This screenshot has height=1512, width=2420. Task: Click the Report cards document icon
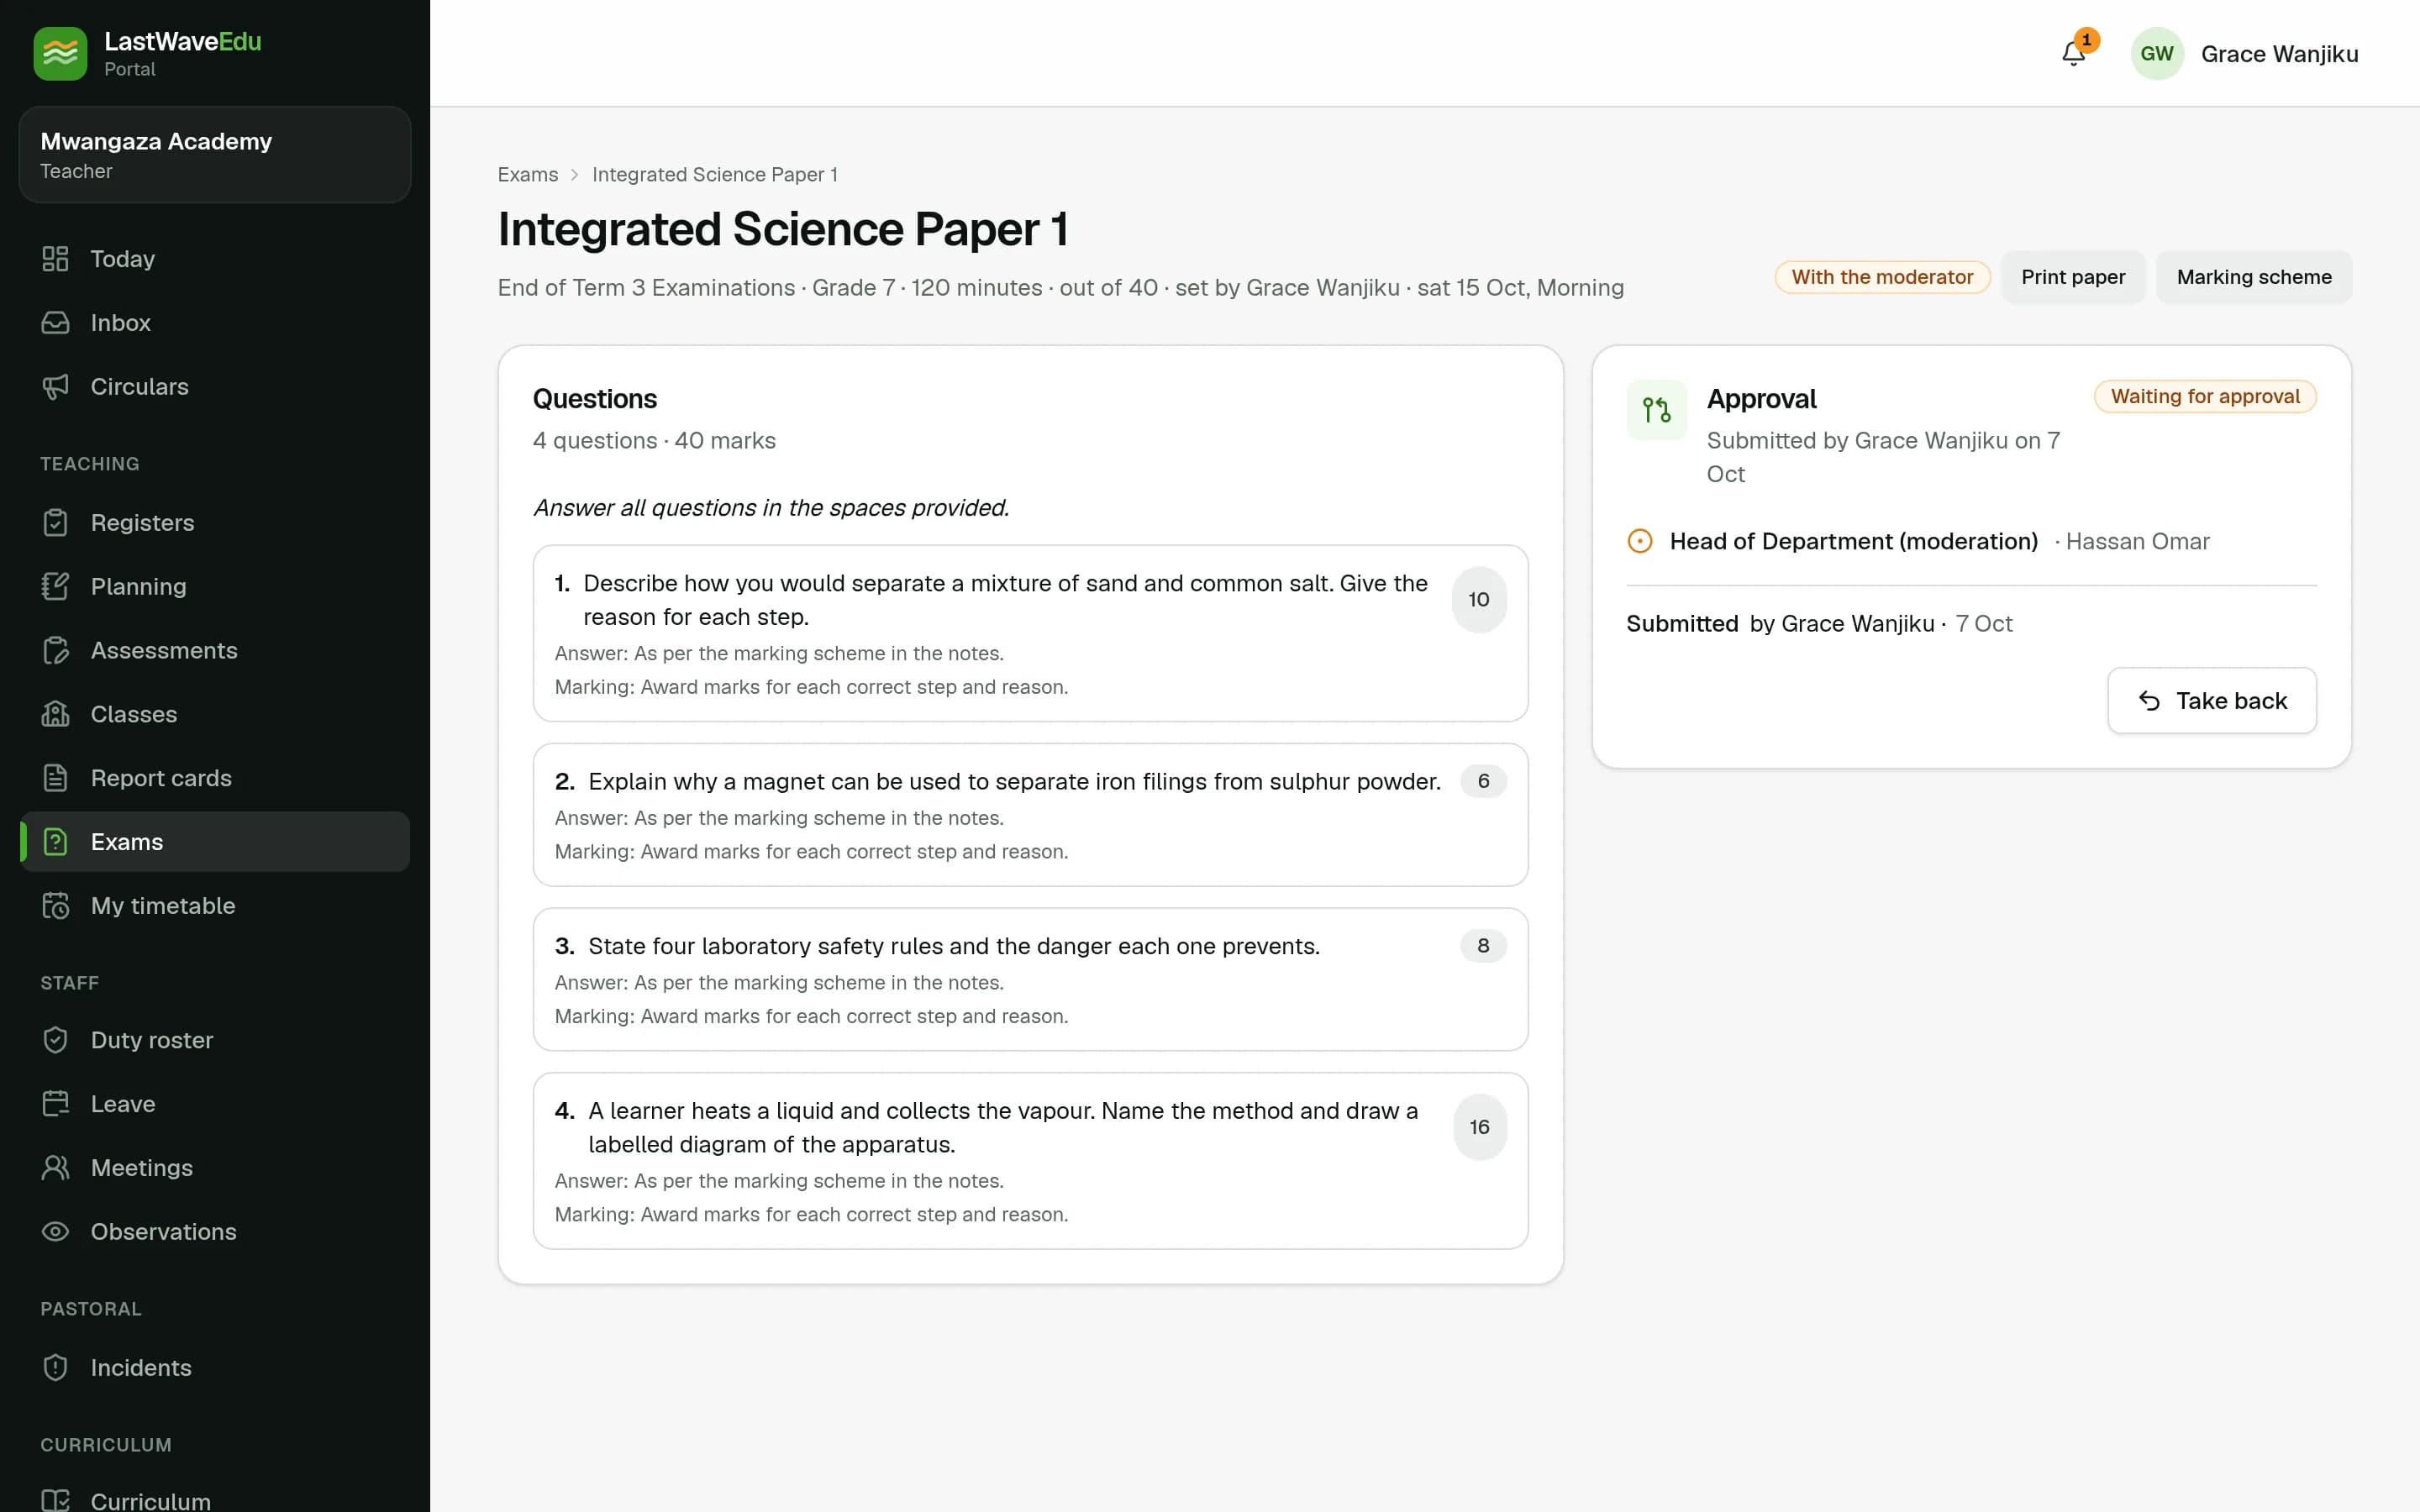click(55, 778)
